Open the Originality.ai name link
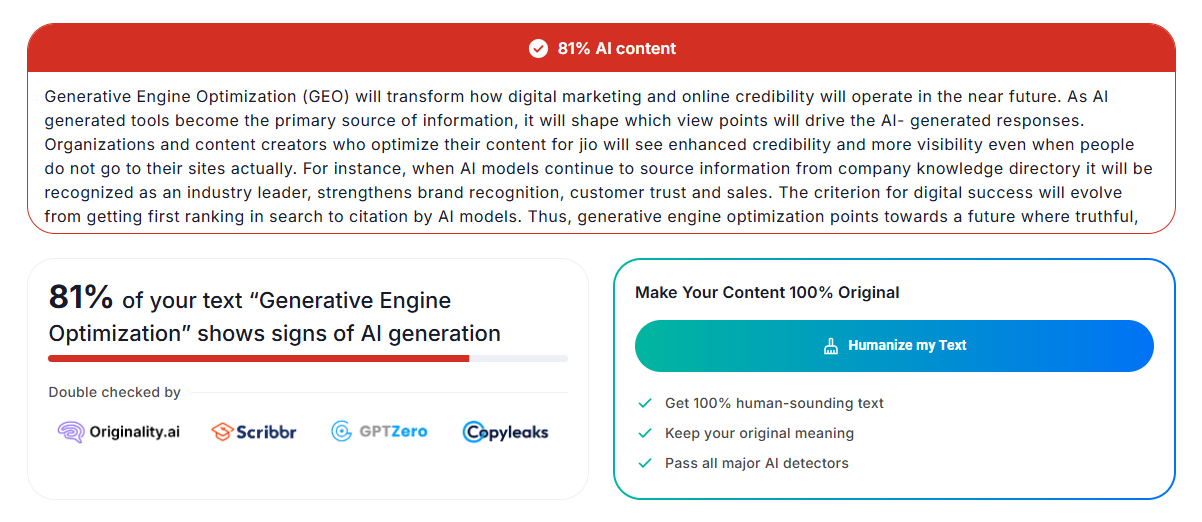This screenshot has height=522, width=1202. (x=135, y=432)
